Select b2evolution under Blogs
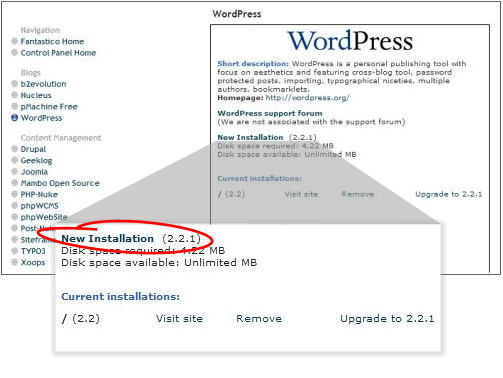This screenshot has height=378, width=503. pyautogui.click(x=43, y=84)
